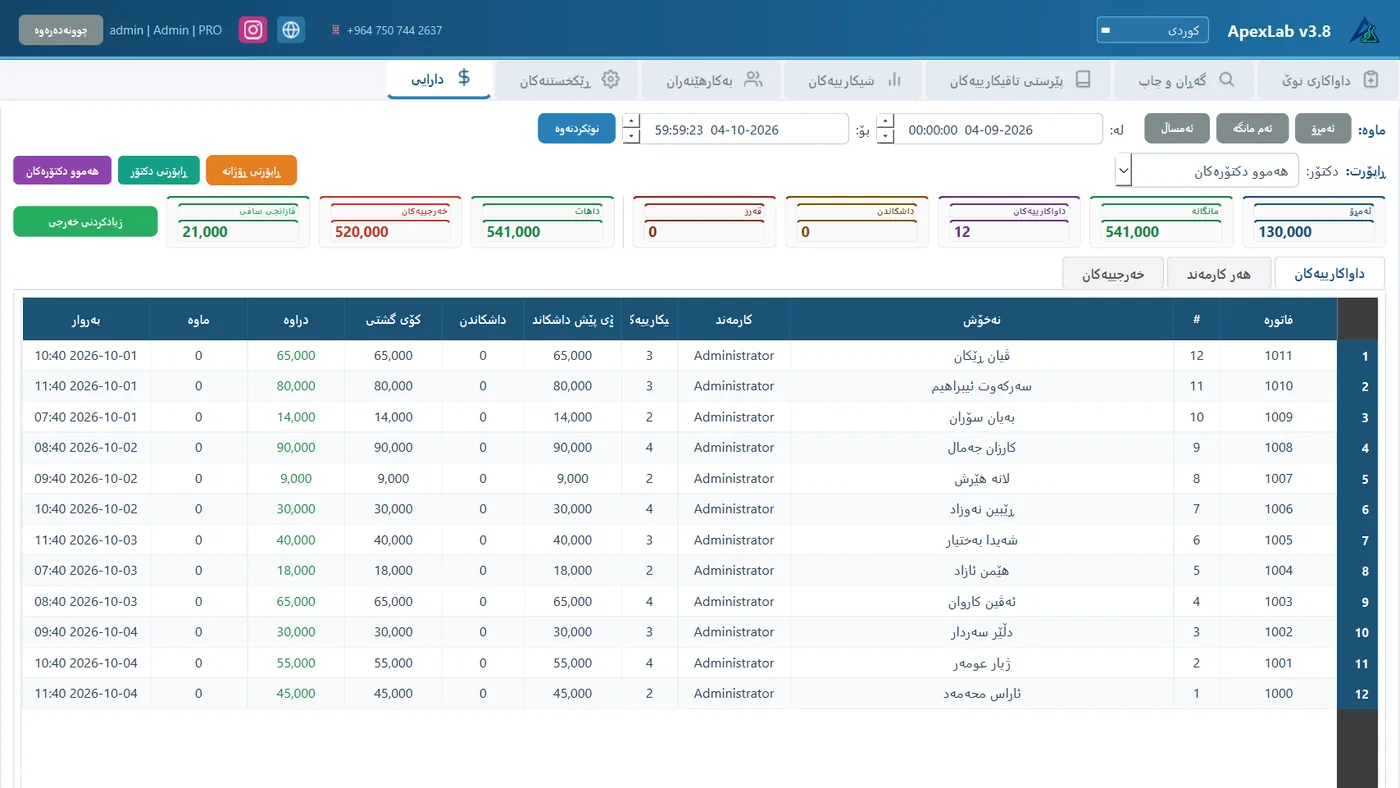Click the ApexLab logo icon
The width and height of the screenshot is (1400, 788).
click(x=1364, y=30)
